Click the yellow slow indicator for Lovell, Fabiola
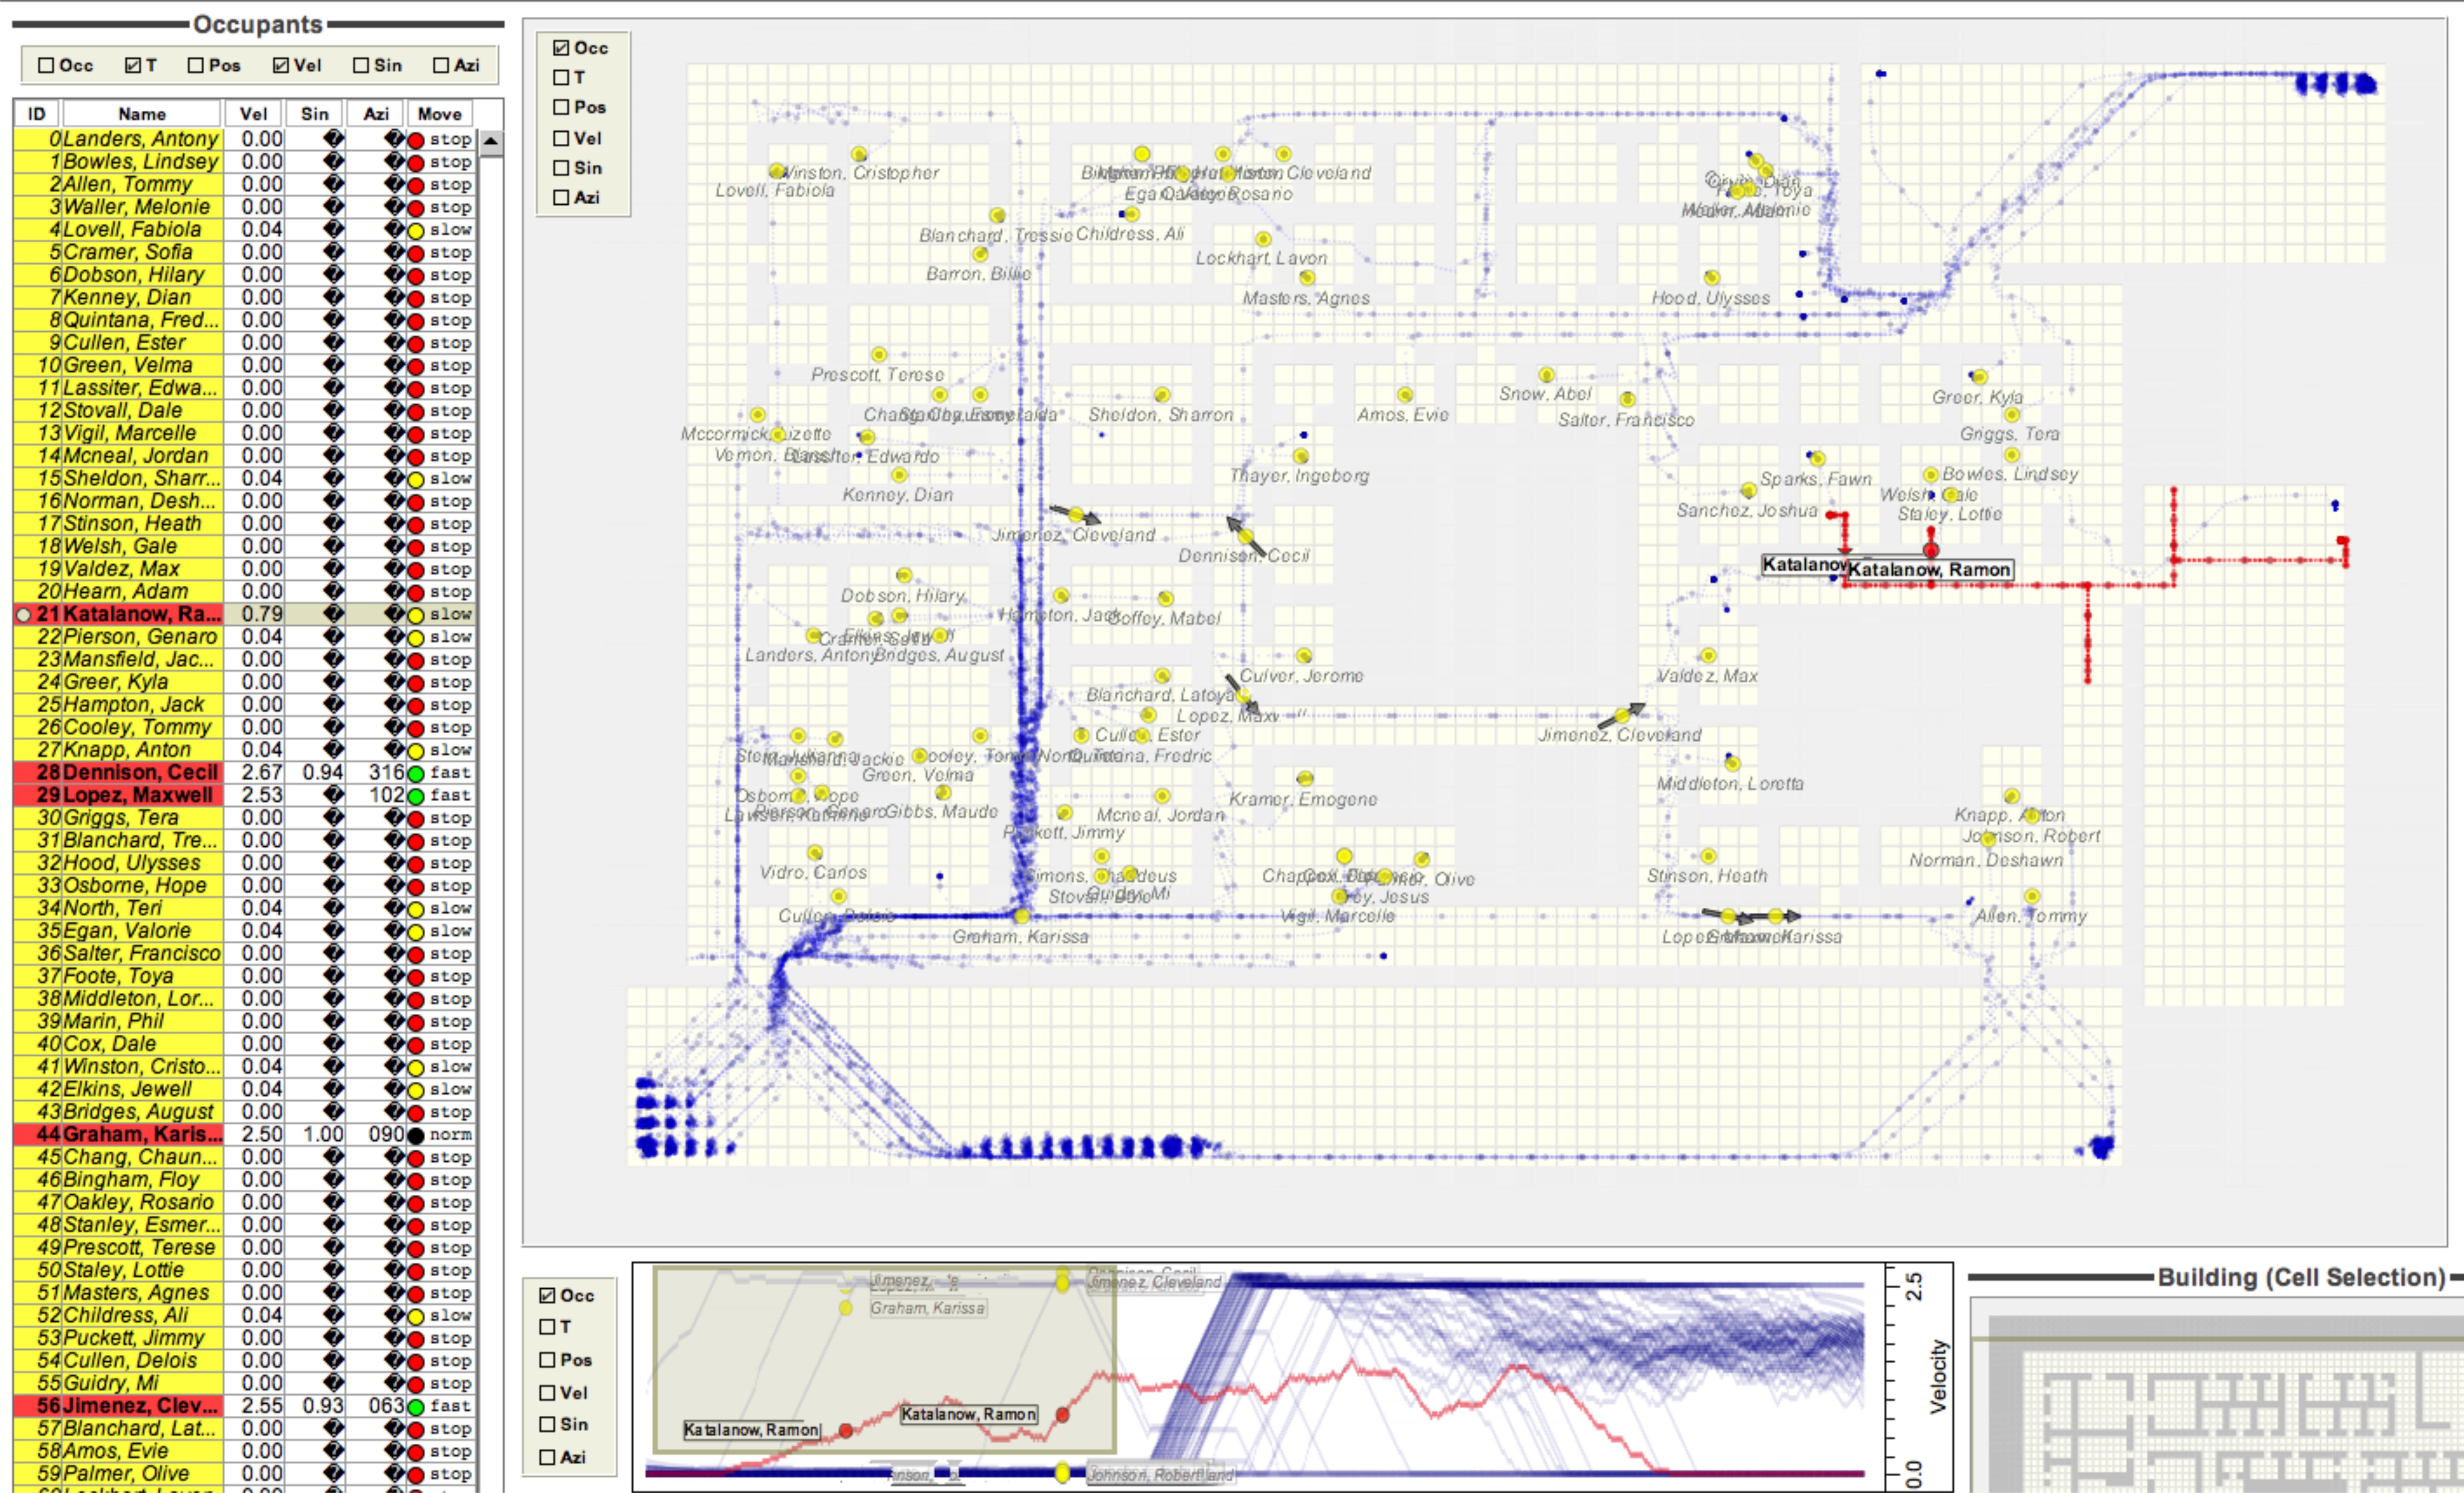Viewport: 2464px width, 1493px height. 416,230
